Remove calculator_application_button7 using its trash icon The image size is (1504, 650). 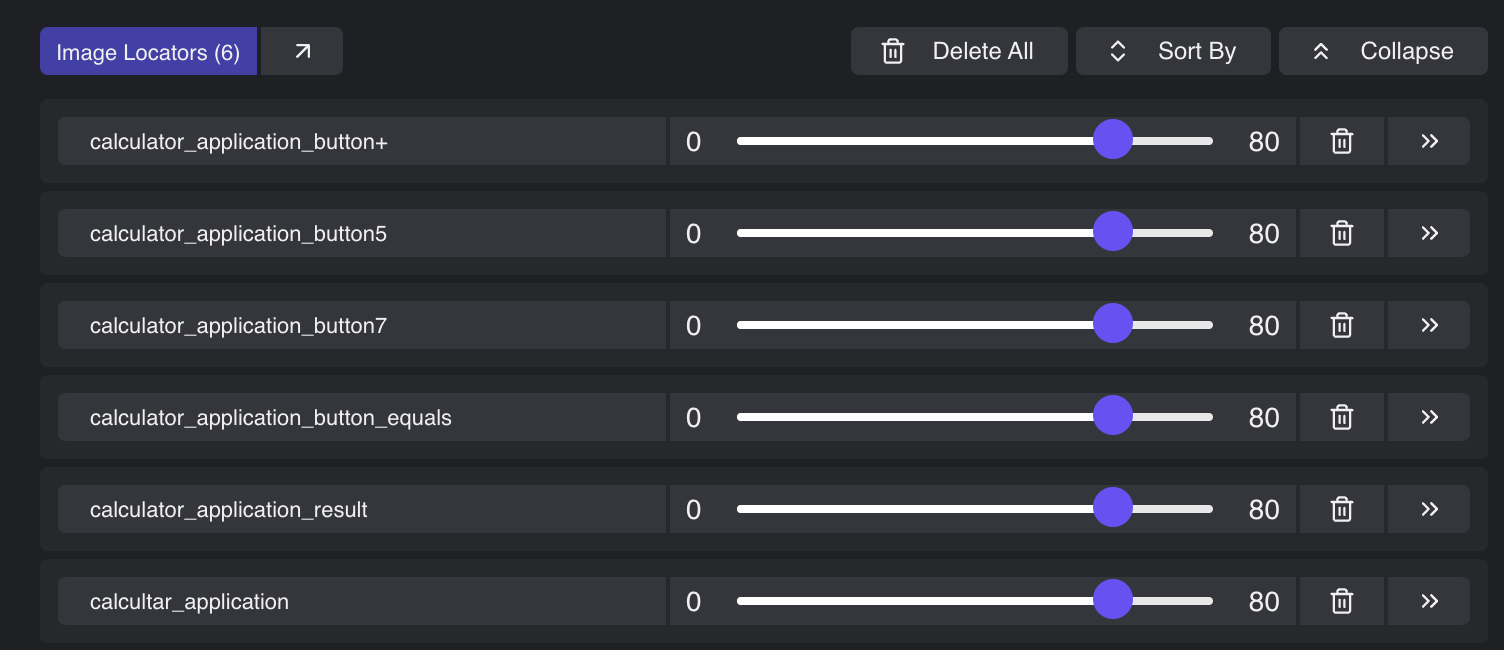pos(1341,325)
